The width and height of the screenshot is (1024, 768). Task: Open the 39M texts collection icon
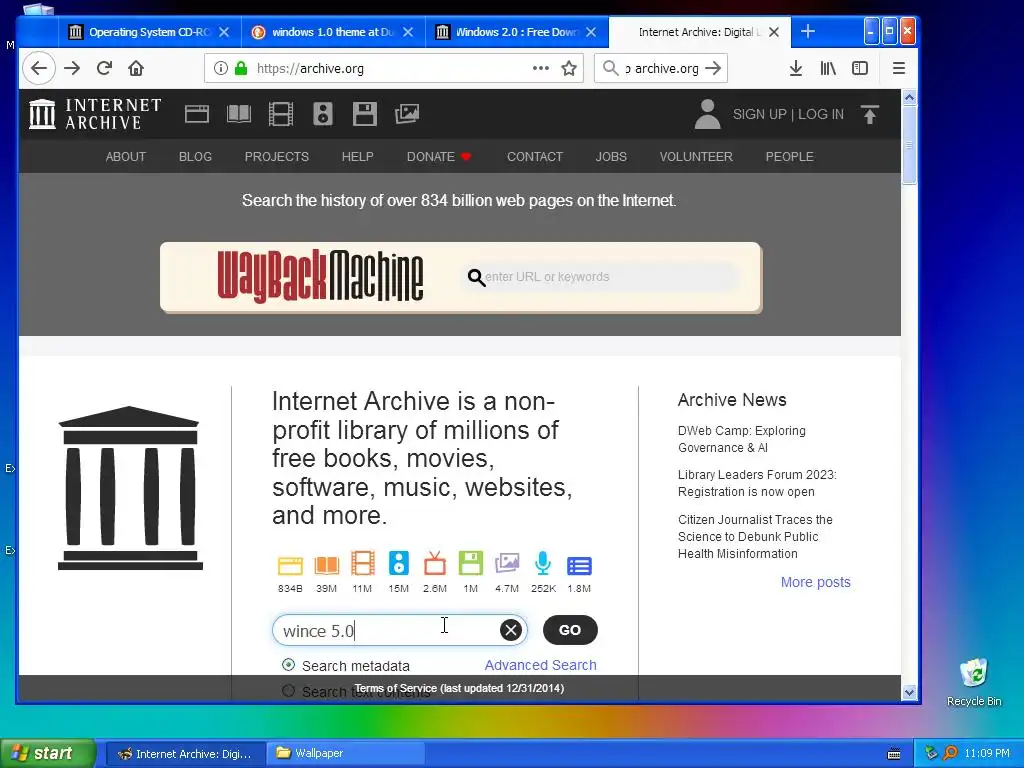327,565
